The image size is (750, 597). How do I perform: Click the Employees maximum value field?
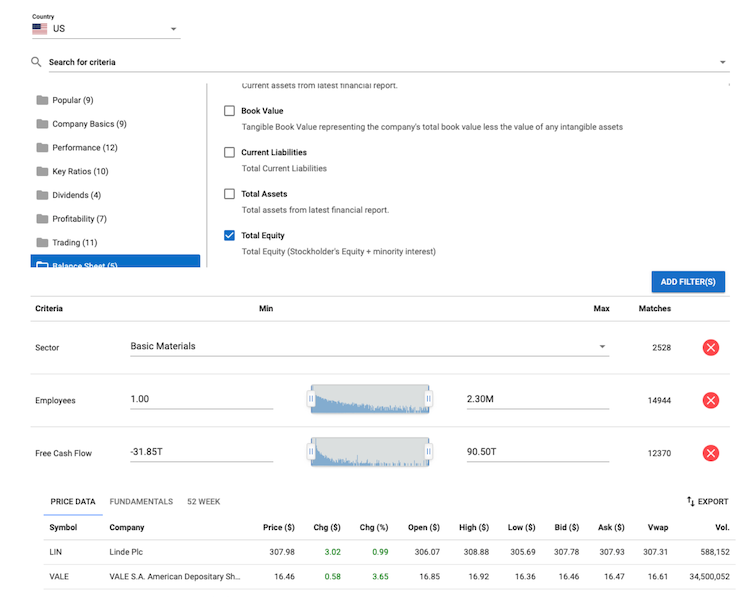pyautogui.click(x=538, y=399)
